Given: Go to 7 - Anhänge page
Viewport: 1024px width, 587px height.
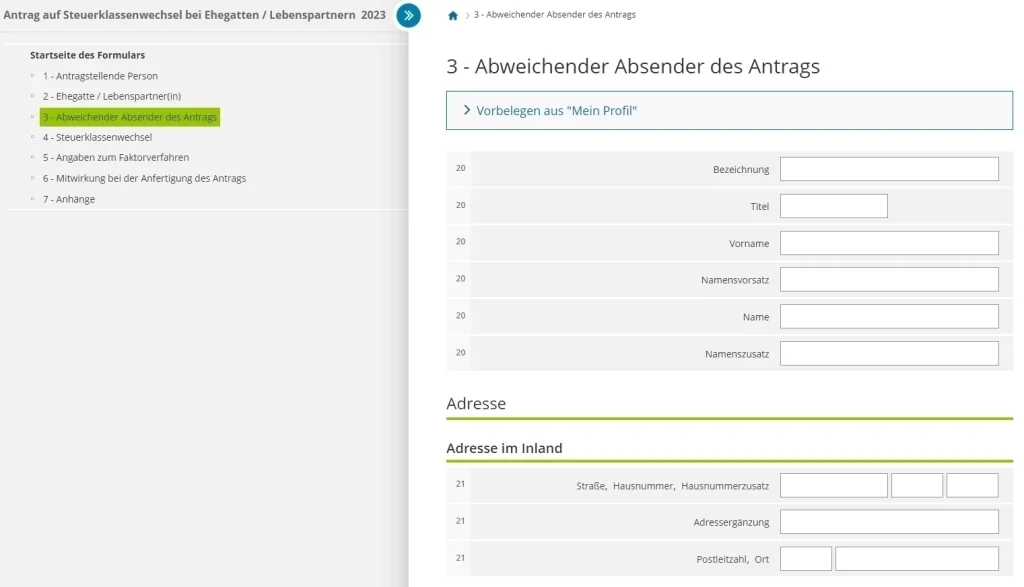Looking at the screenshot, I should tap(69, 199).
